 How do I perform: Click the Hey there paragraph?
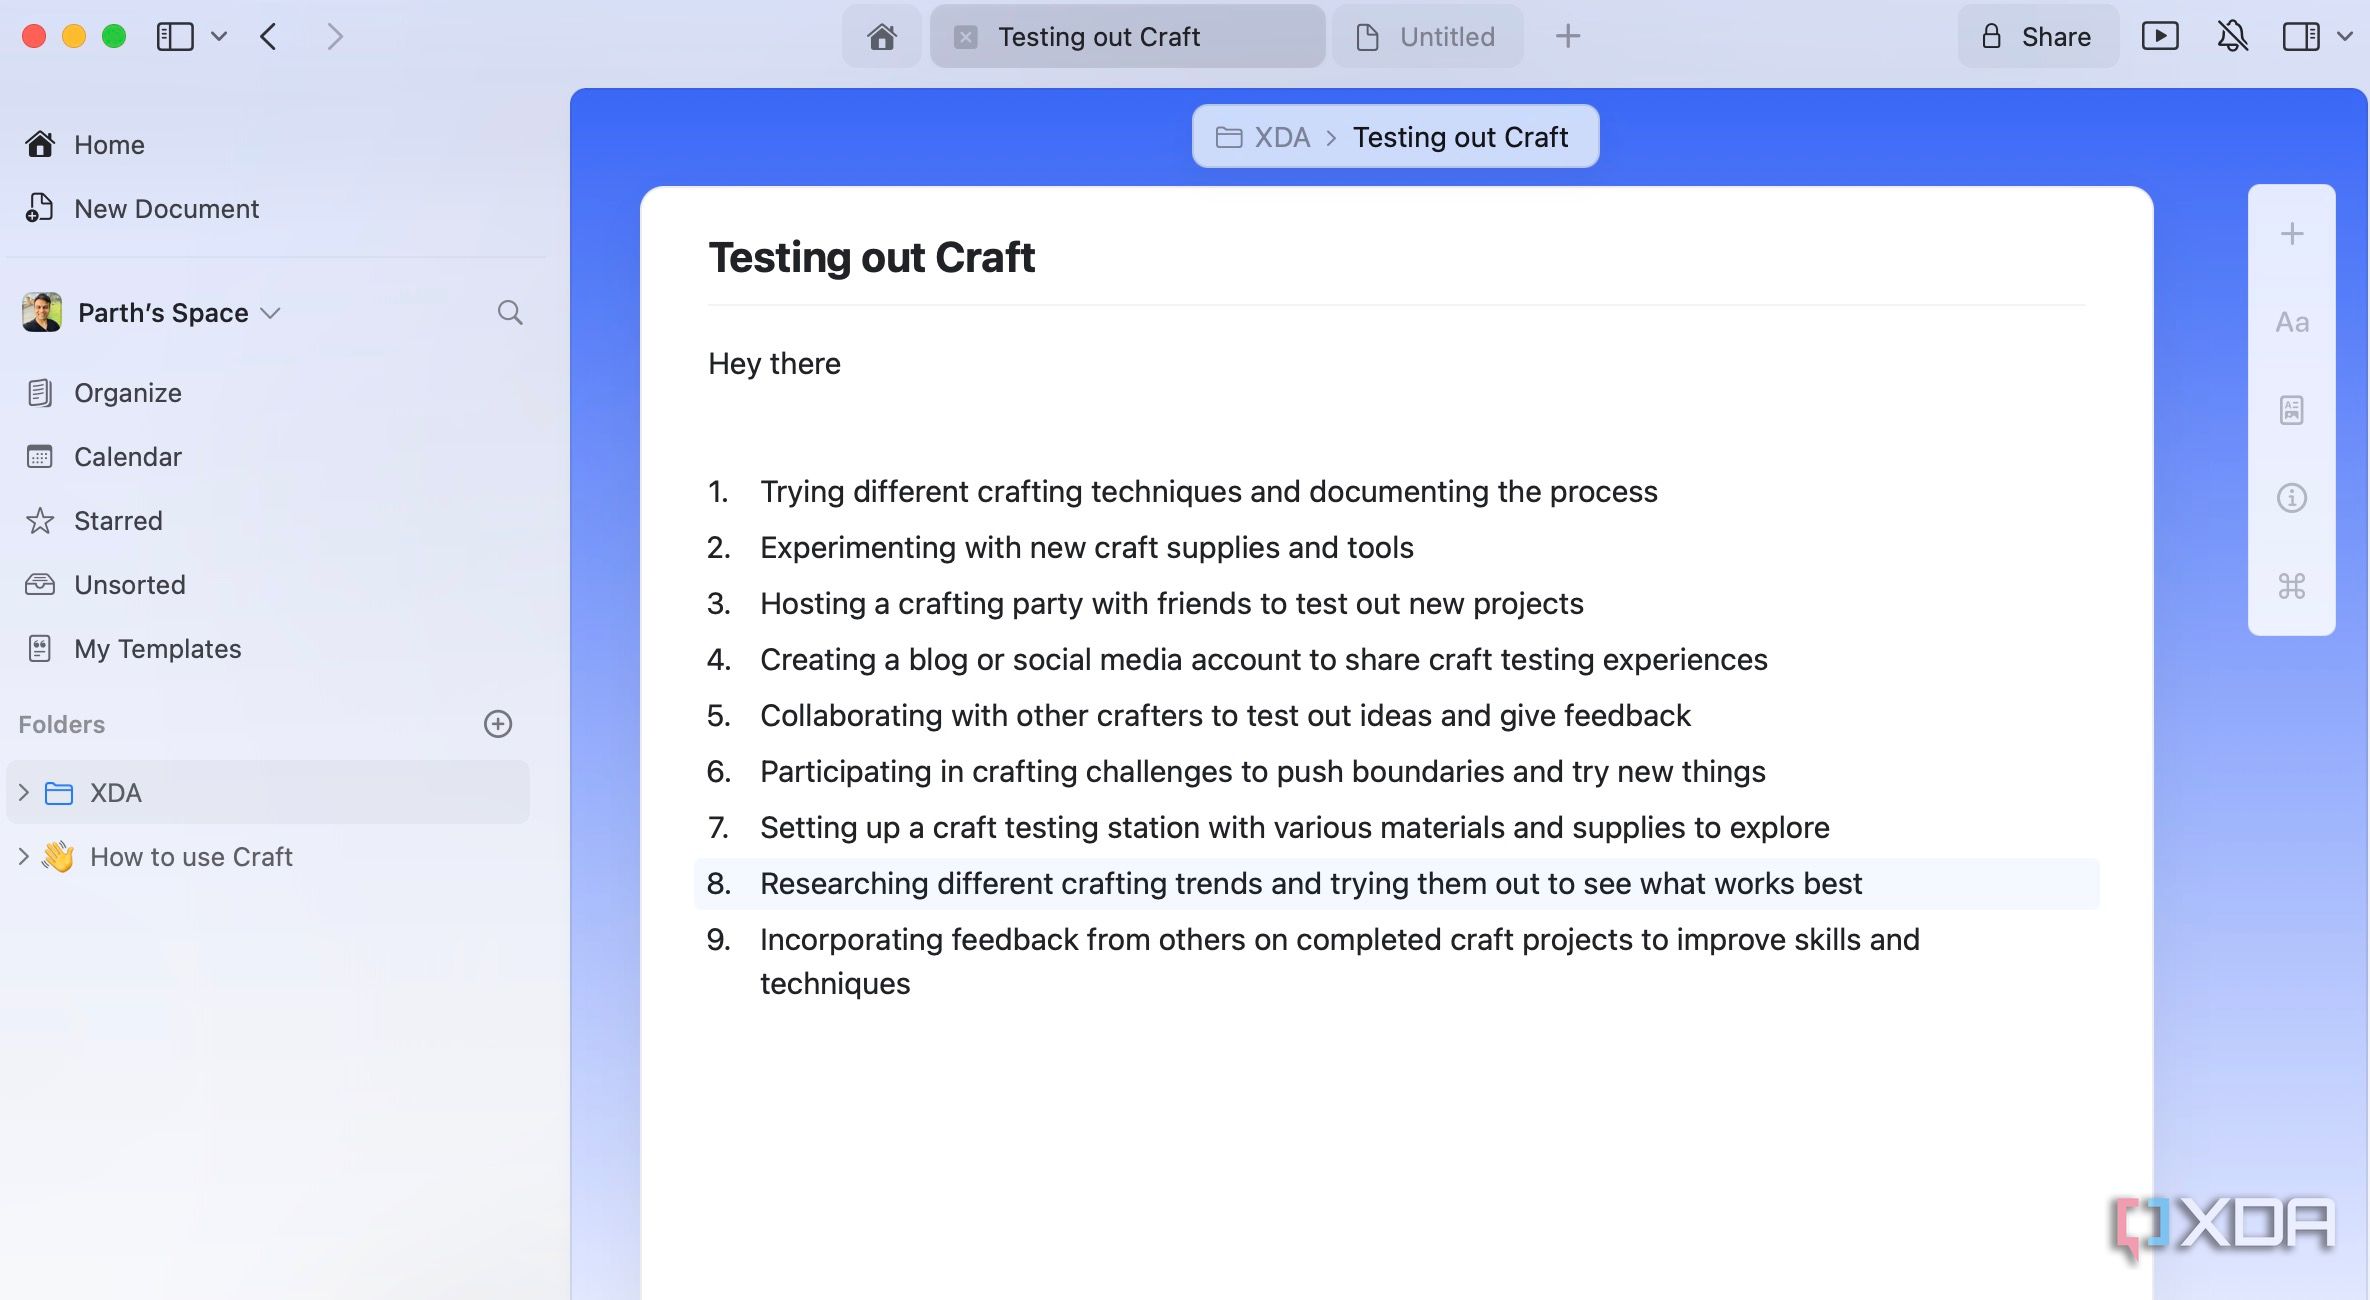[775, 363]
